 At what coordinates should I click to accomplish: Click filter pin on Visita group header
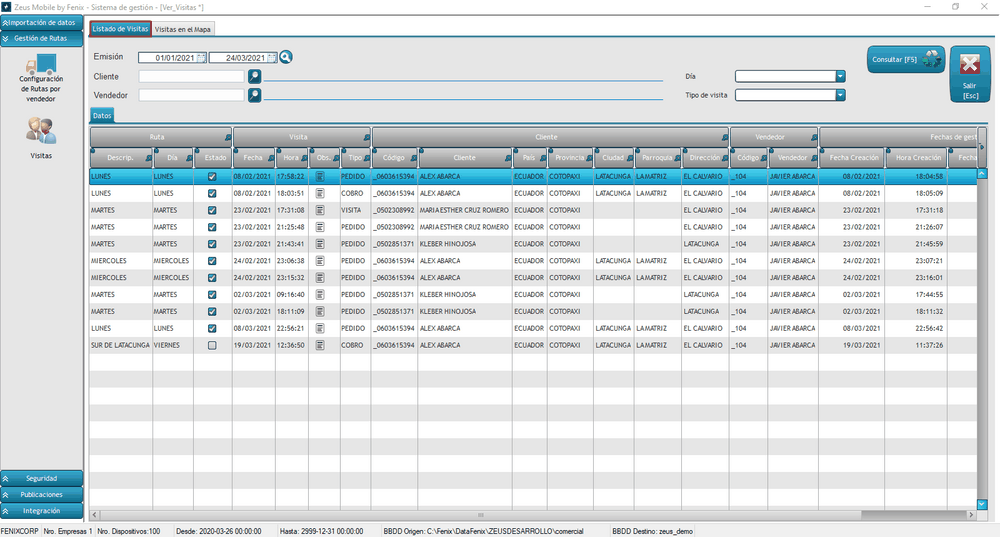click(367, 138)
